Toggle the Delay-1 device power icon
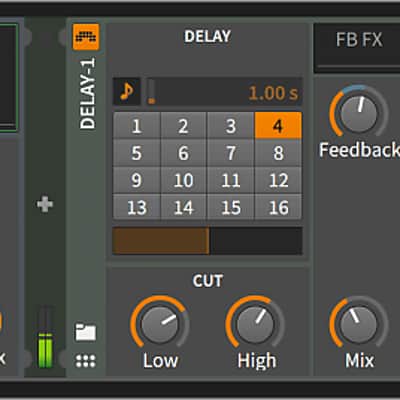400x400 pixels. point(86,37)
